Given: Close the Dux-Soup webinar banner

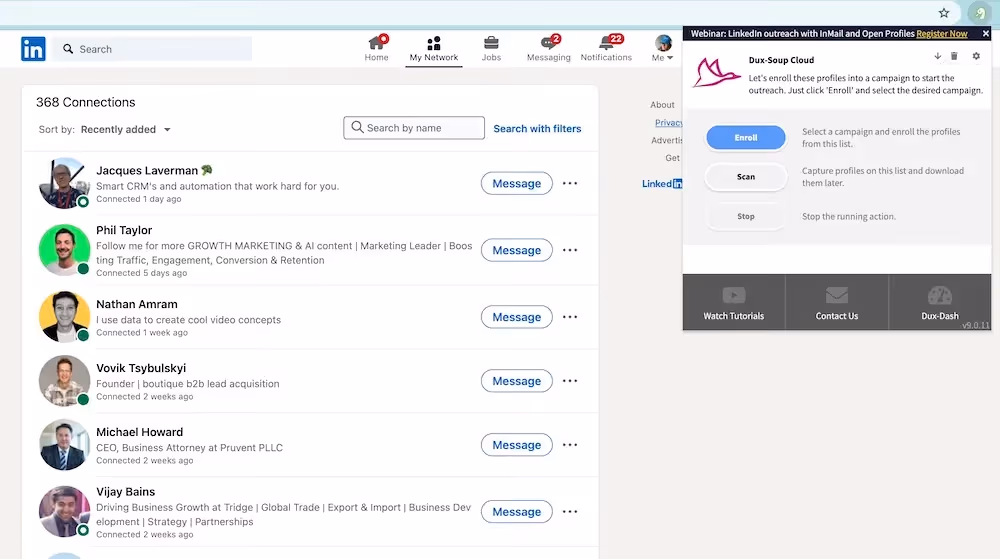Looking at the screenshot, I should [x=985, y=34].
